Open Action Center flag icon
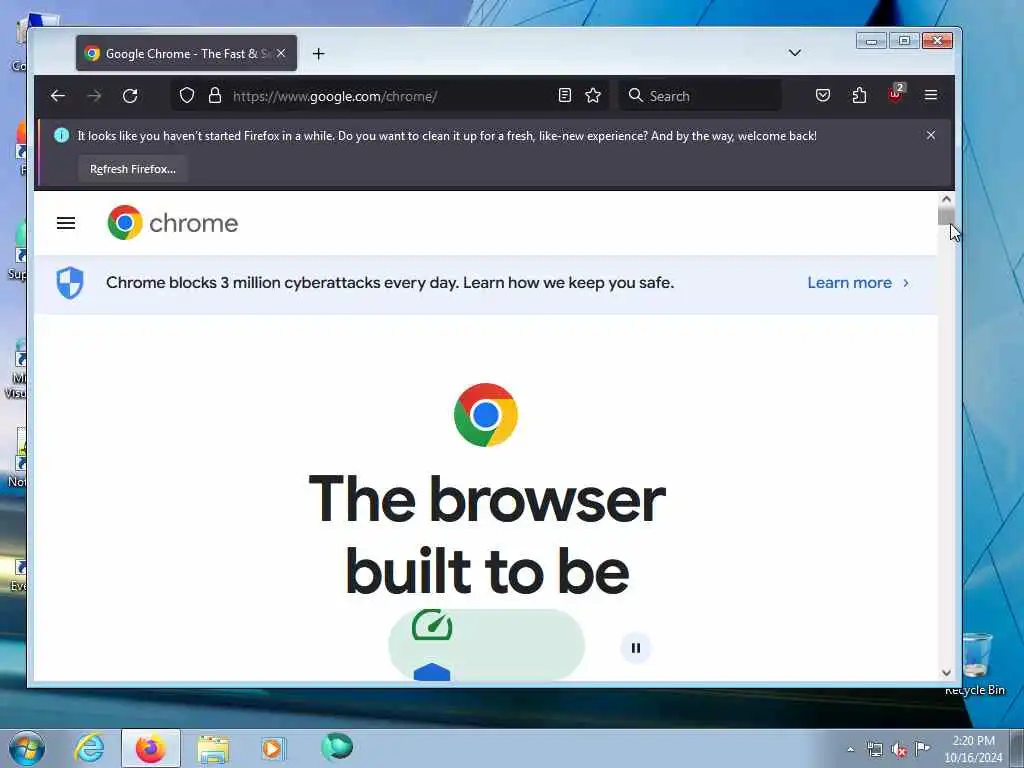 tap(922, 749)
